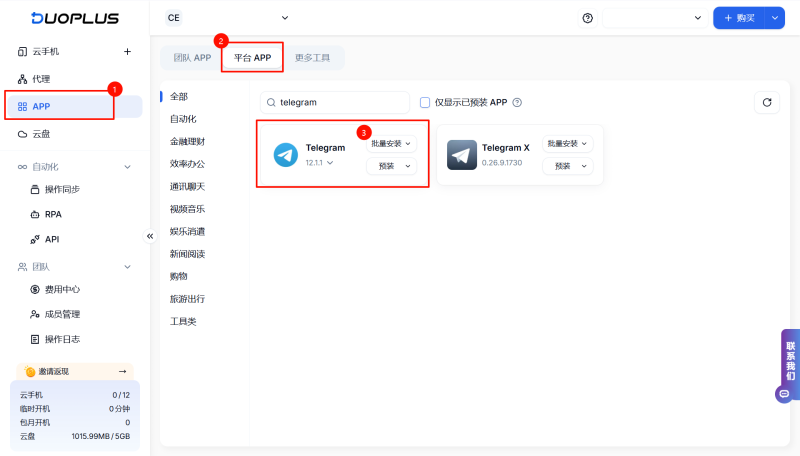800x456 pixels.
Task: Open the 联系我们 chat bubble icon
Action: (784, 394)
